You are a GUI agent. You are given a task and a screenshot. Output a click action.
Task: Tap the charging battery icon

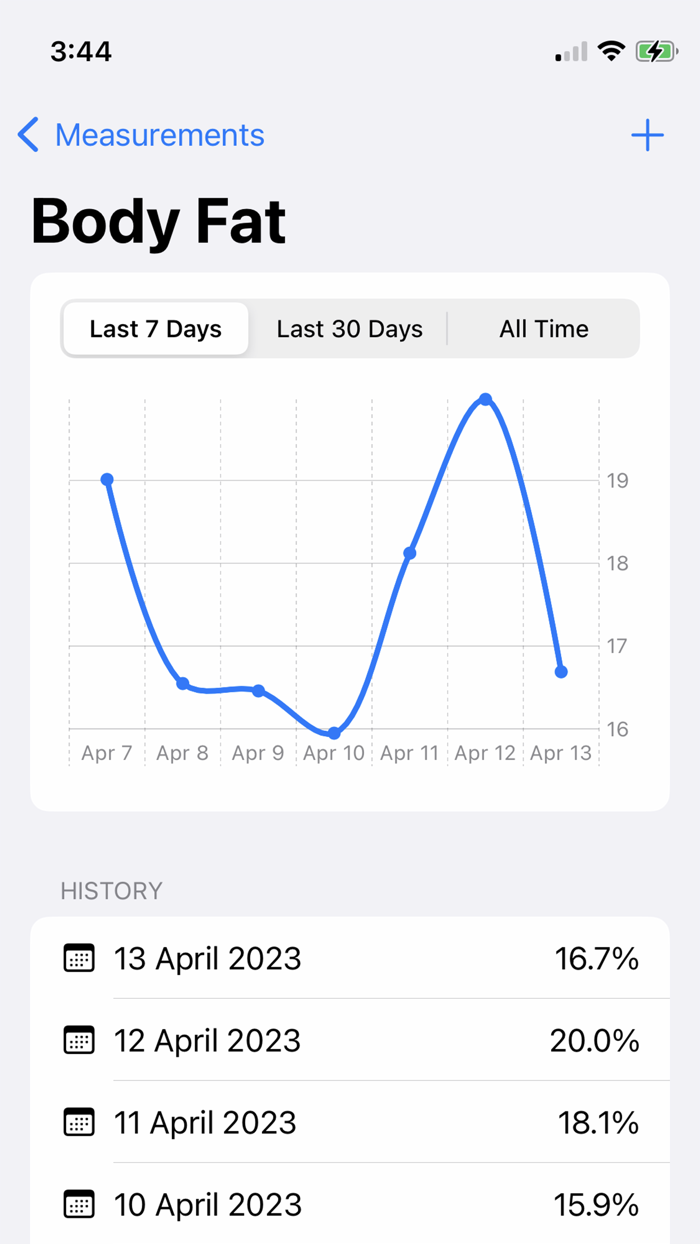tap(657, 51)
